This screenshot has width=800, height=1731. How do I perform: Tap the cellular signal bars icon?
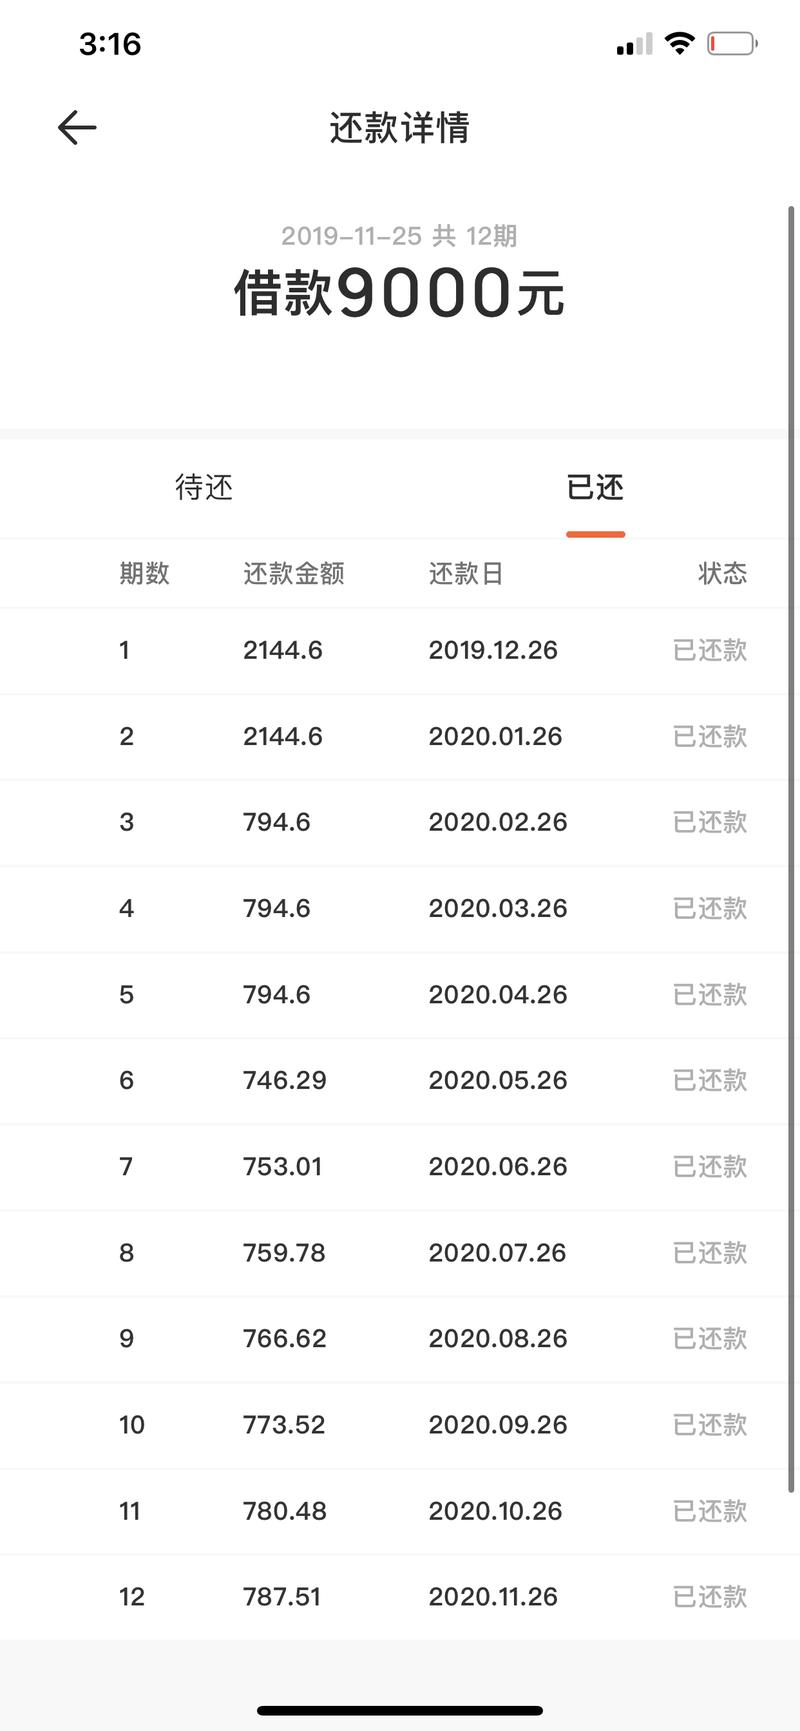point(634,45)
